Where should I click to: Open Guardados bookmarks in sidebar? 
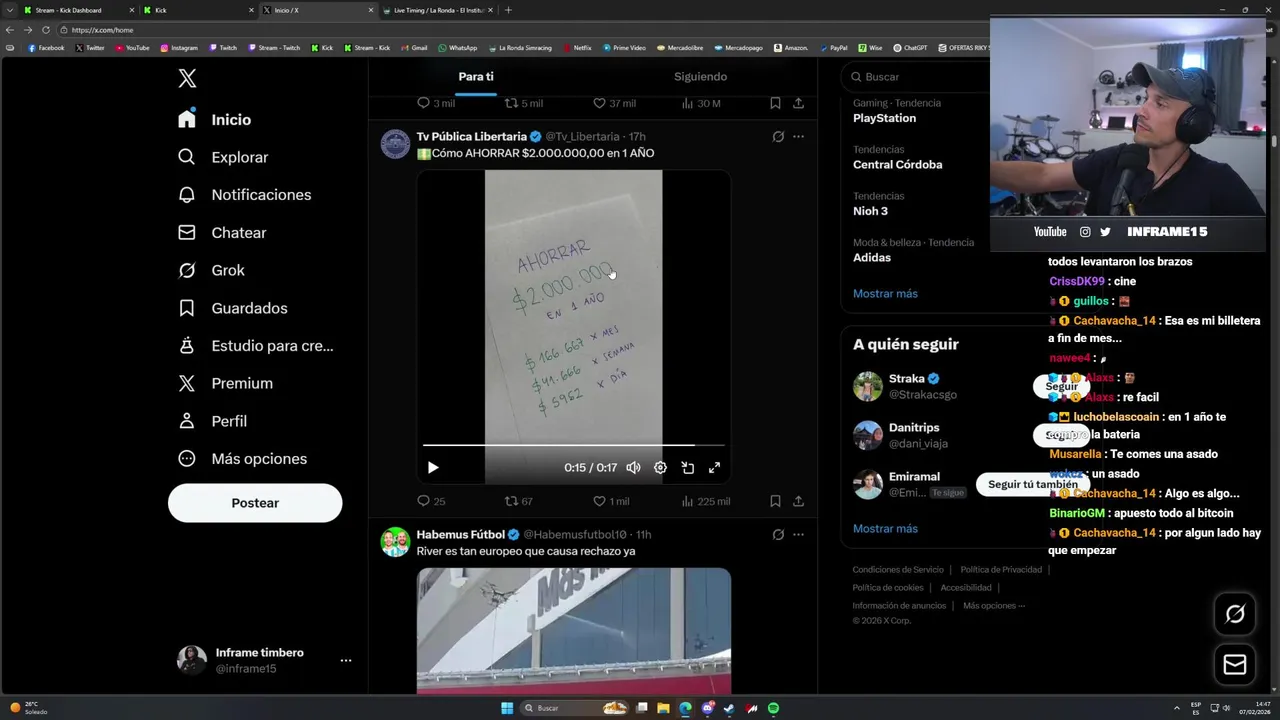coord(233,308)
